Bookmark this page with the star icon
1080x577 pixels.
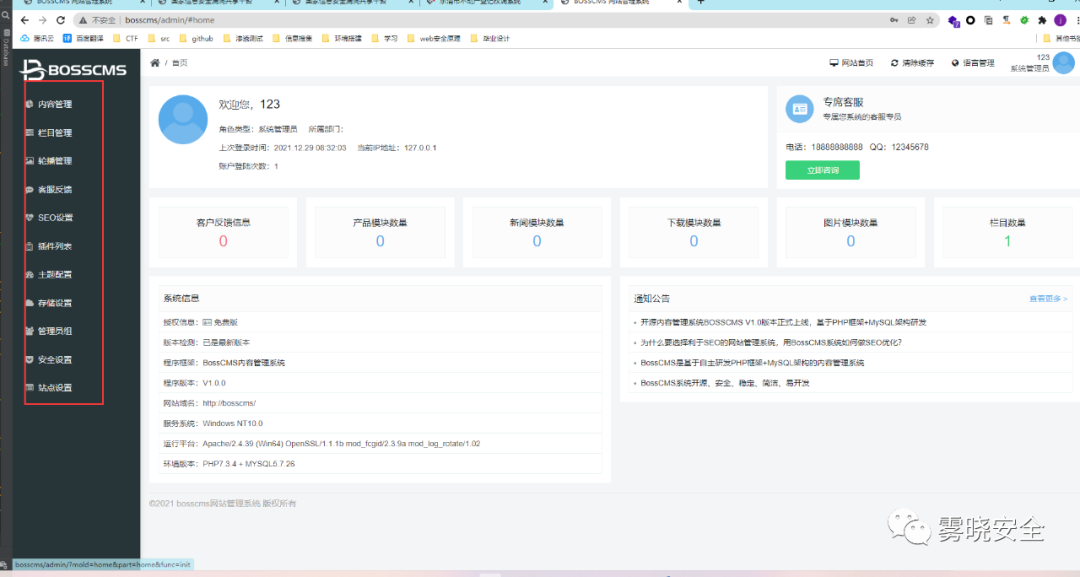pos(930,21)
